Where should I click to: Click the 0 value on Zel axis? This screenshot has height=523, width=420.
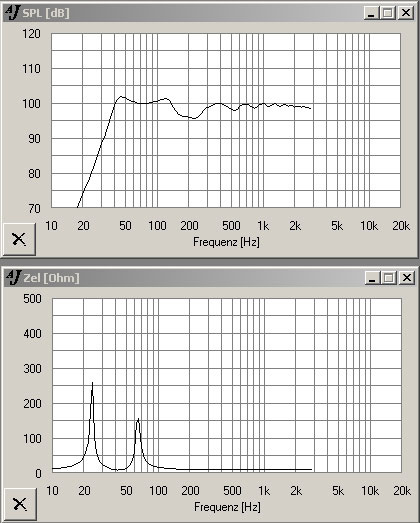(x=38, y=474)
